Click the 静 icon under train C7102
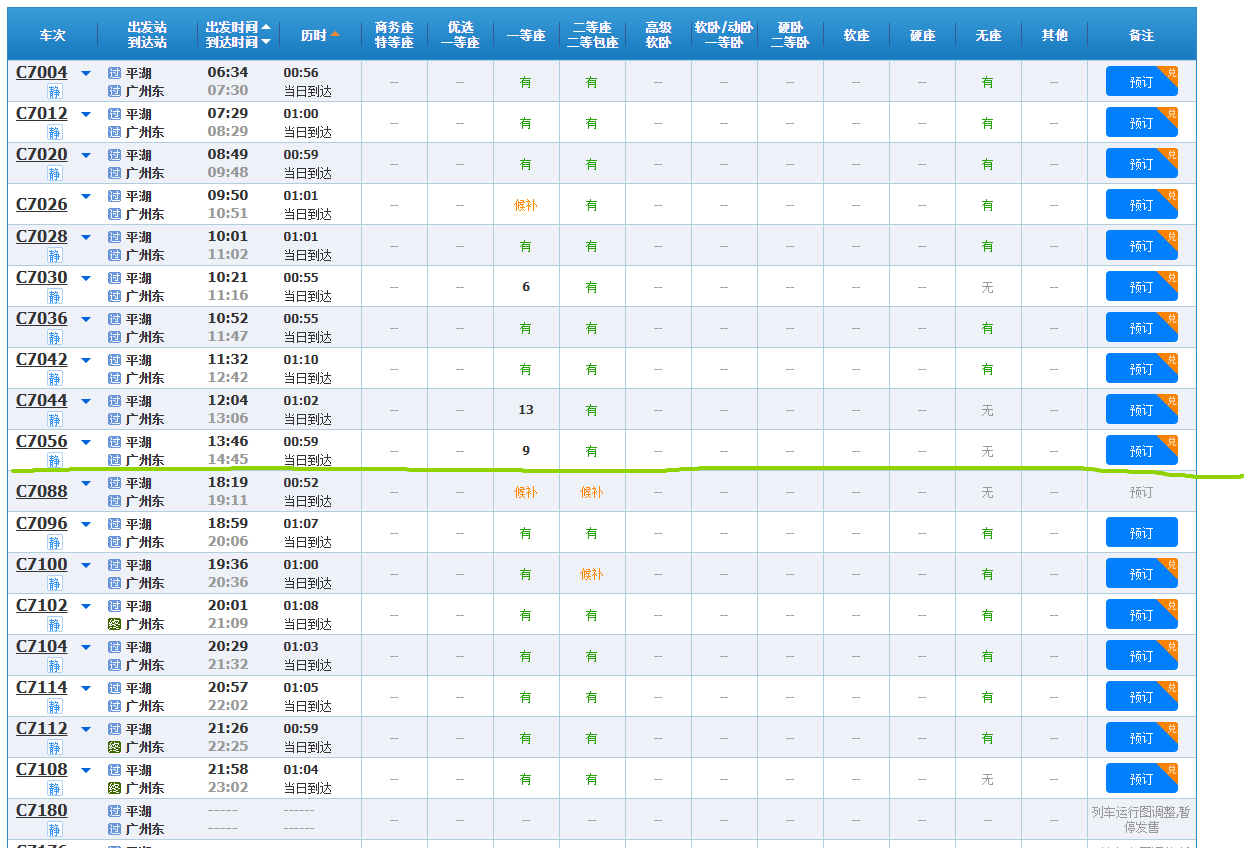This screenshot has height=848, width=1244. pyautogui.click(x=54, y=625)
